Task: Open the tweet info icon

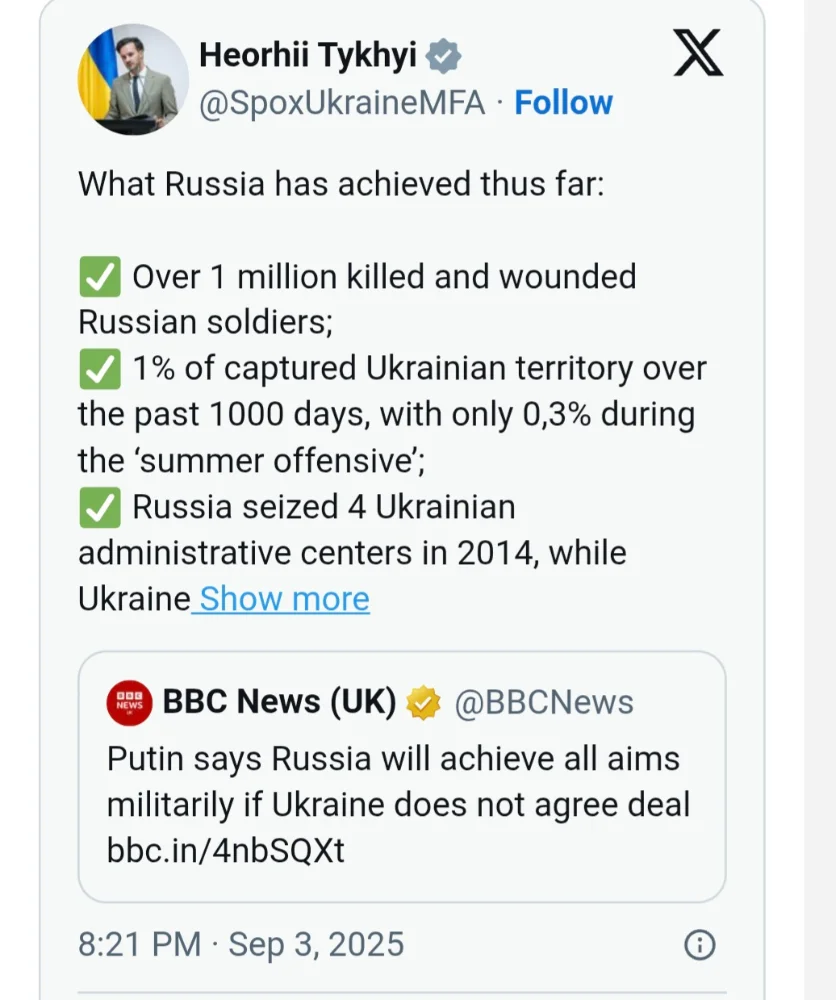Action: (x=699, y=944)
